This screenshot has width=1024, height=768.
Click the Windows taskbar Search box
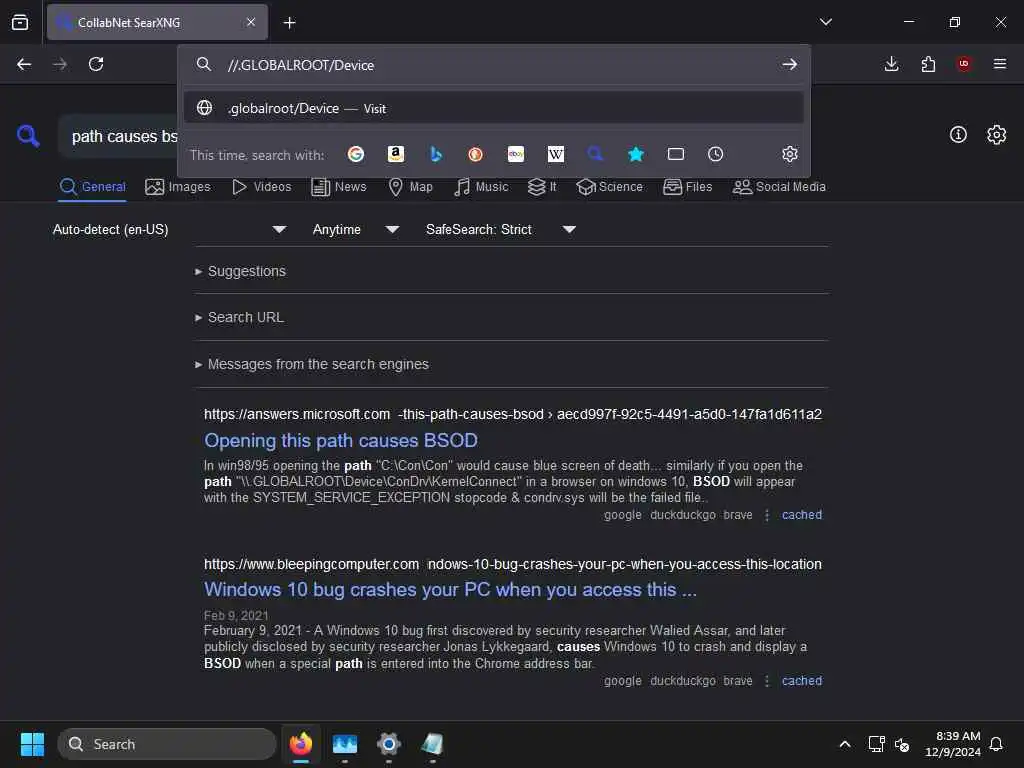tap(167, 744)
